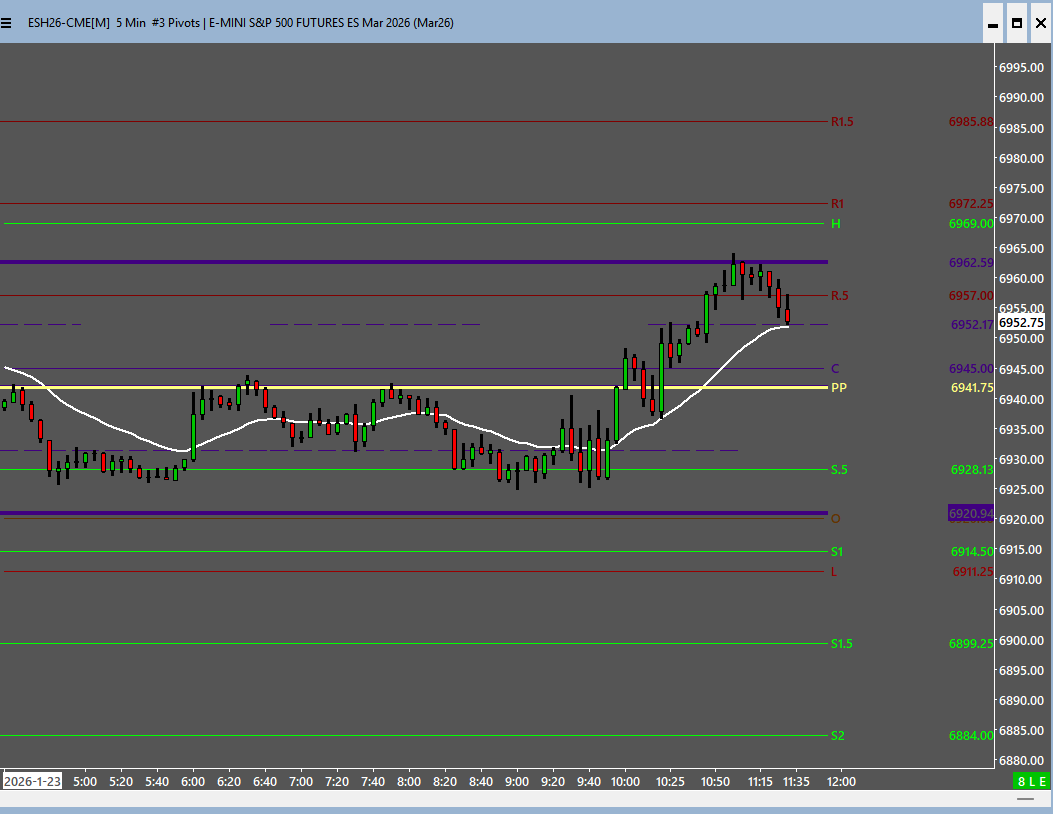Open the hamburger menu in the title bar
The image size is (1053, 814).
click(7, 22)
